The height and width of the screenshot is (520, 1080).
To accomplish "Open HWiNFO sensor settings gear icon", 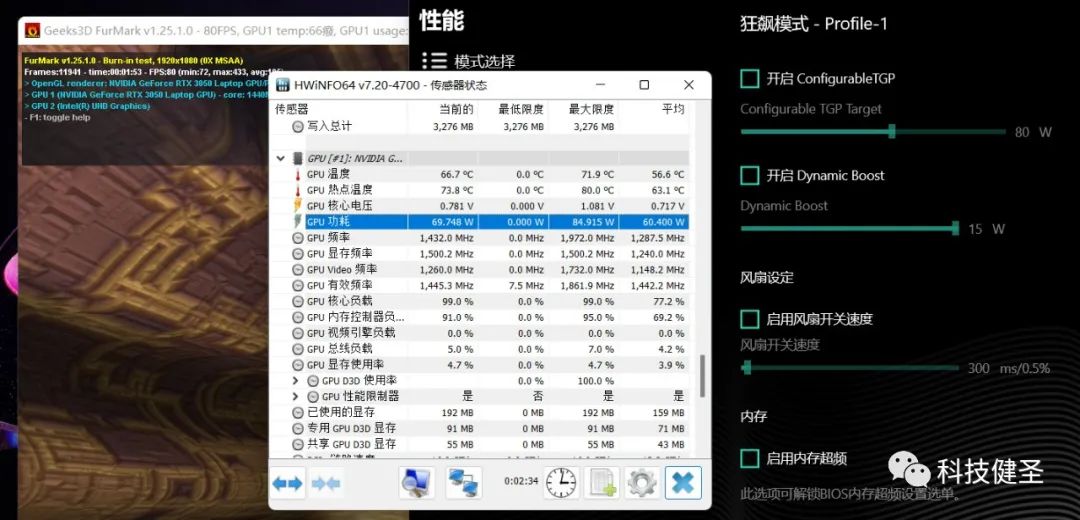I will pyautogui.click(x=642, y=483).
